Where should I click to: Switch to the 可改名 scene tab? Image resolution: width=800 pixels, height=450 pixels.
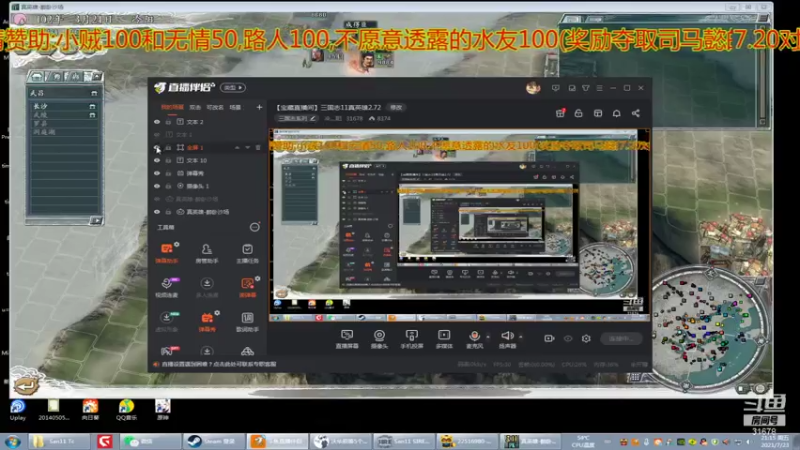point(215,108)
